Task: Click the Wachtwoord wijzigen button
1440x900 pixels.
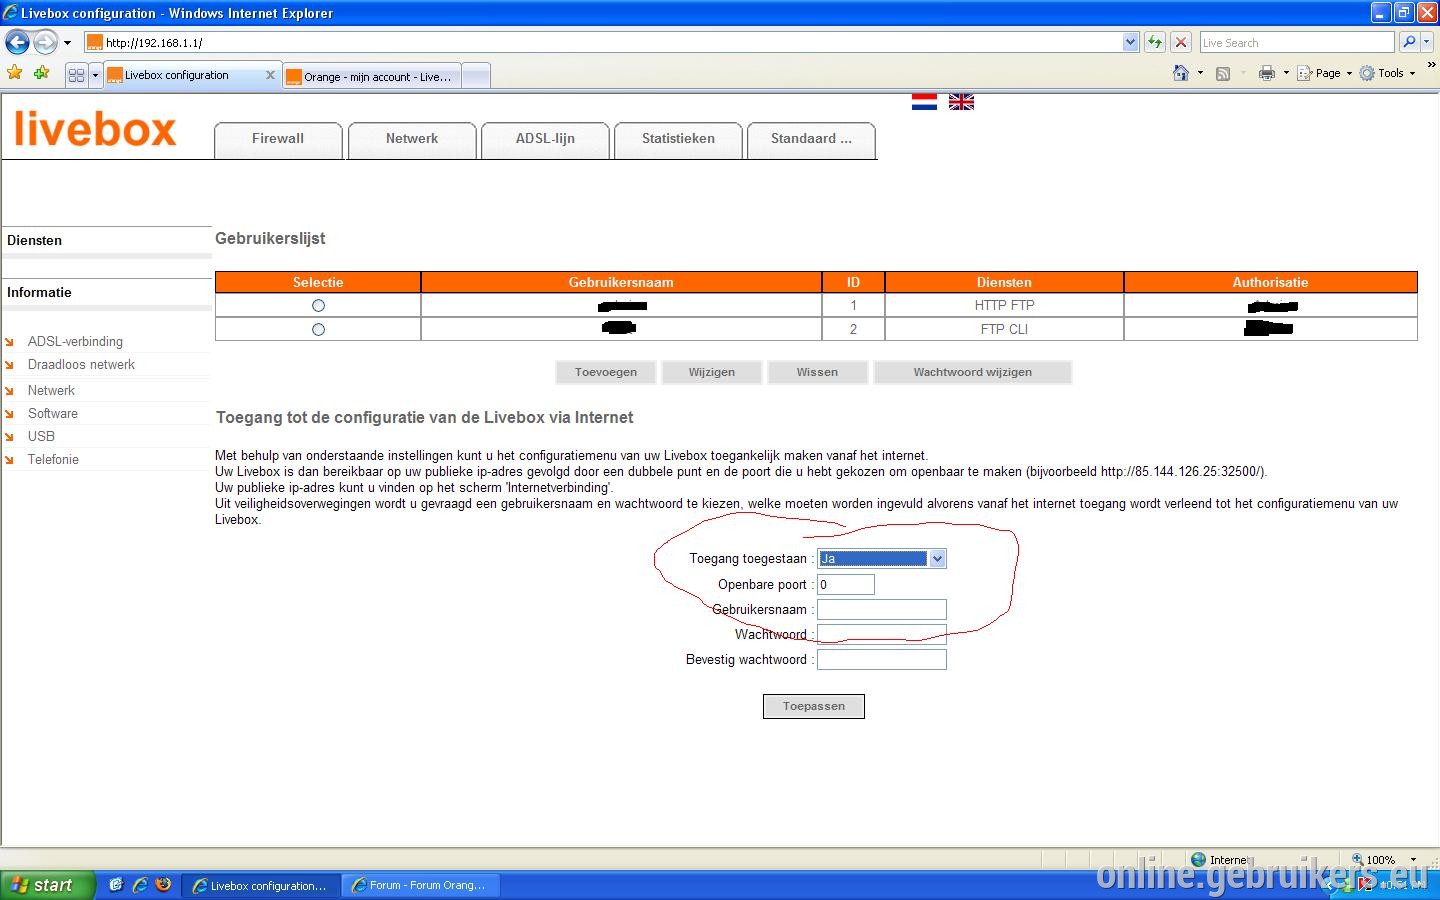Action: point(972,372)
